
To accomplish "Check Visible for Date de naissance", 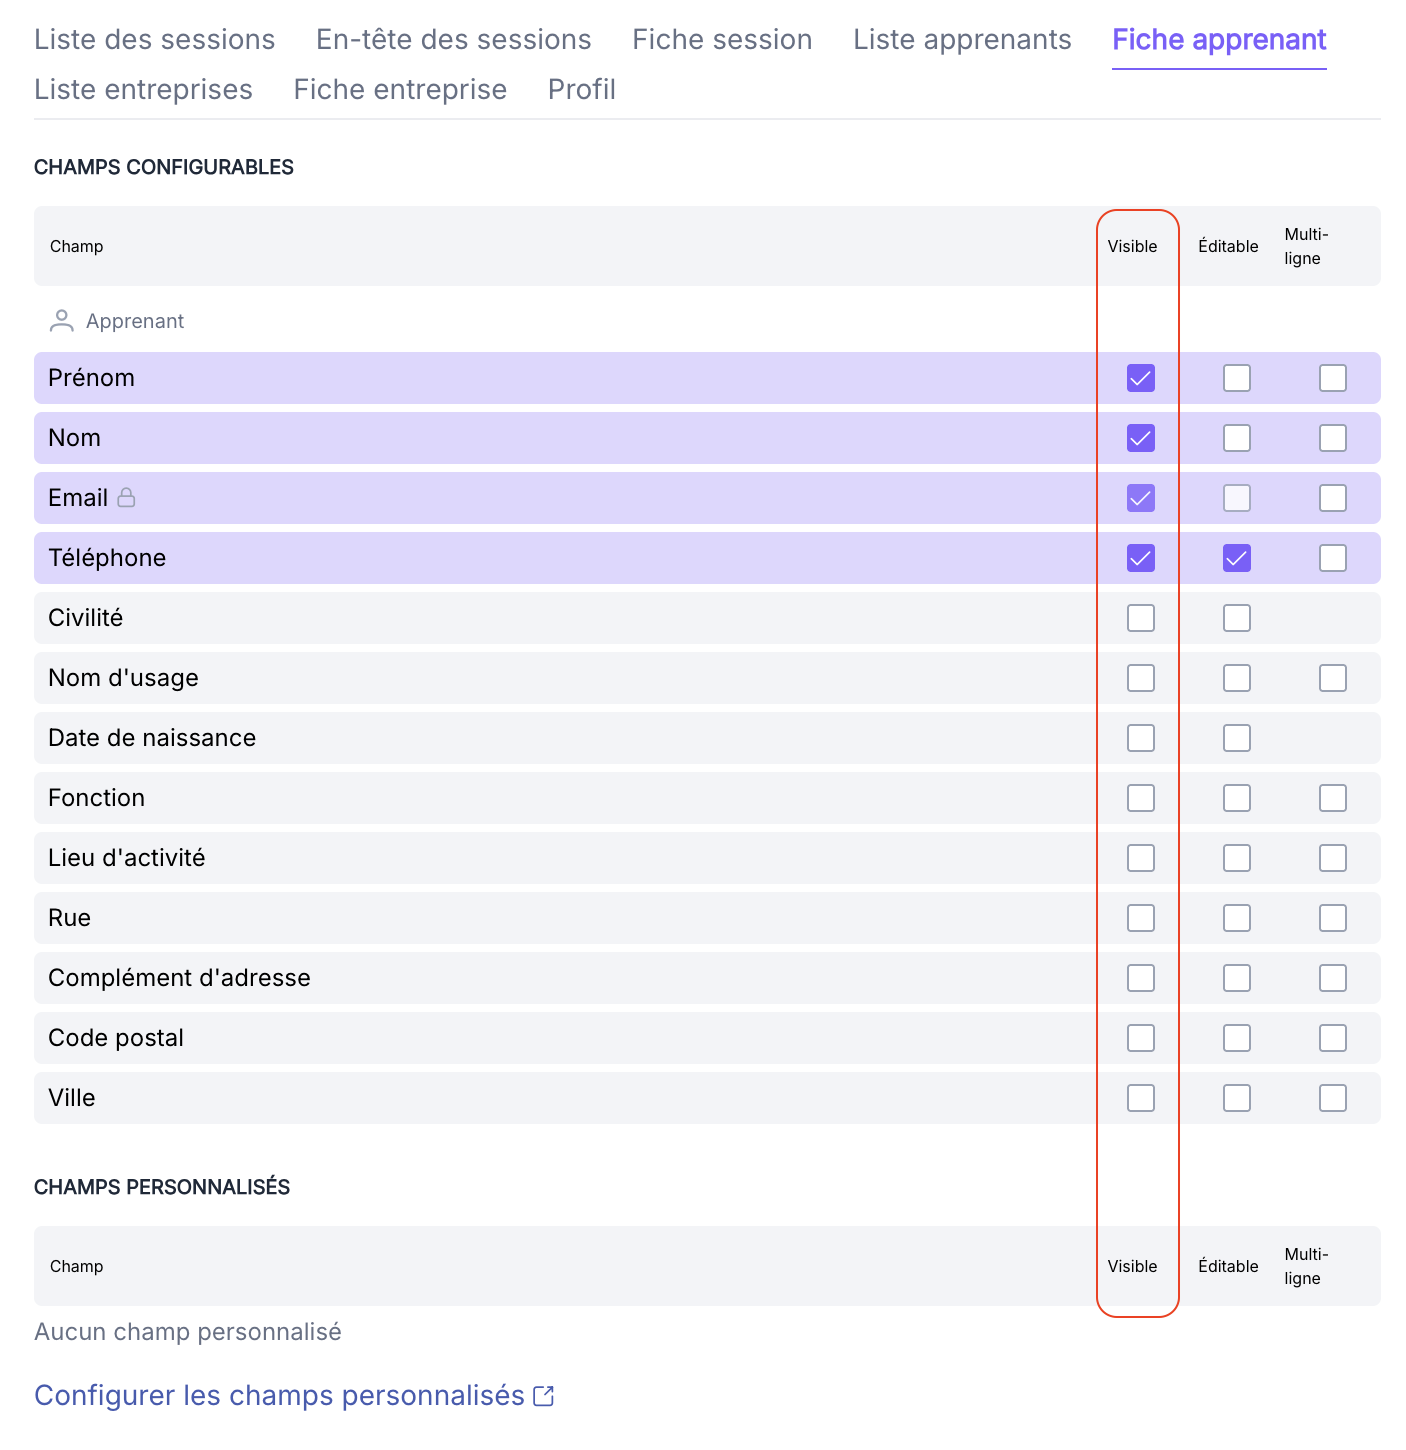I will (1141, 738).
